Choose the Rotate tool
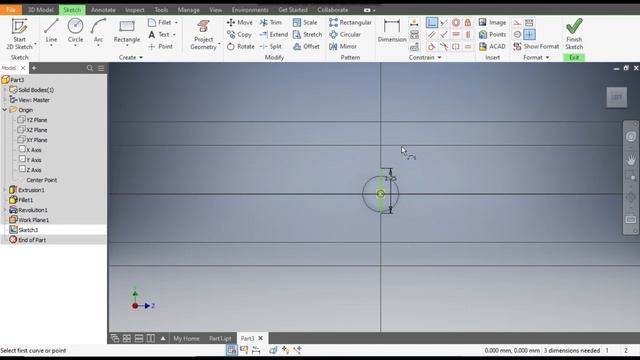Viewport: 640px width, 360px height. click(x=240, y=47)
